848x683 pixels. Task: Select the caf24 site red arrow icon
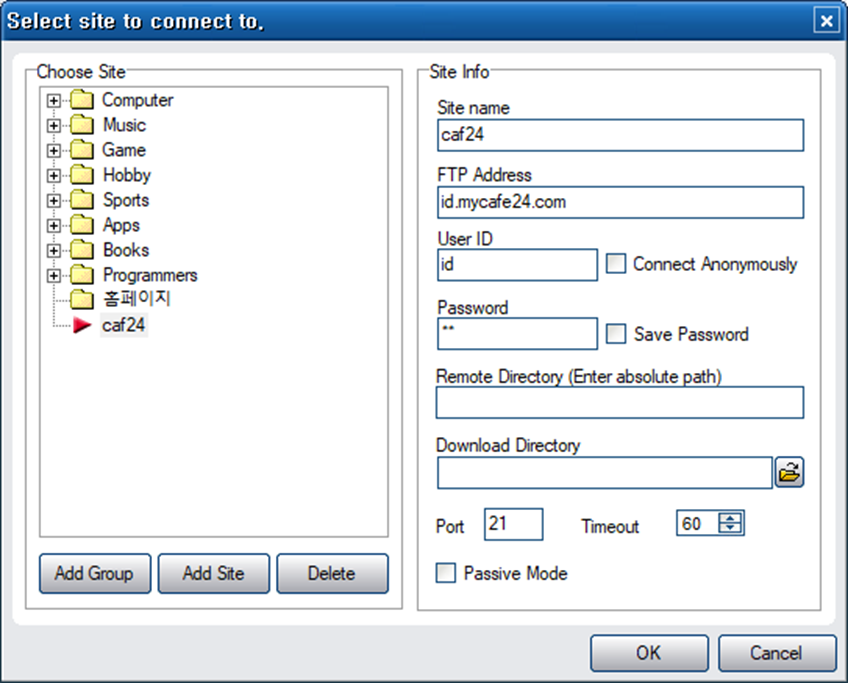point(82,325)
